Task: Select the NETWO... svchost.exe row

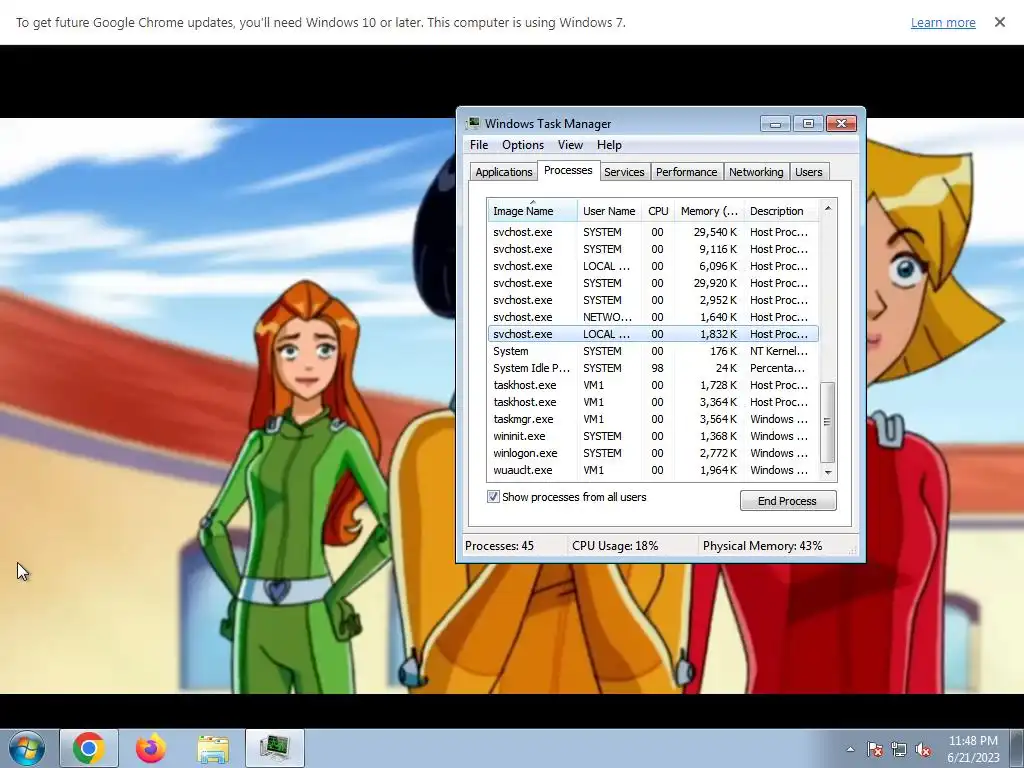Action: click(653, 317)
